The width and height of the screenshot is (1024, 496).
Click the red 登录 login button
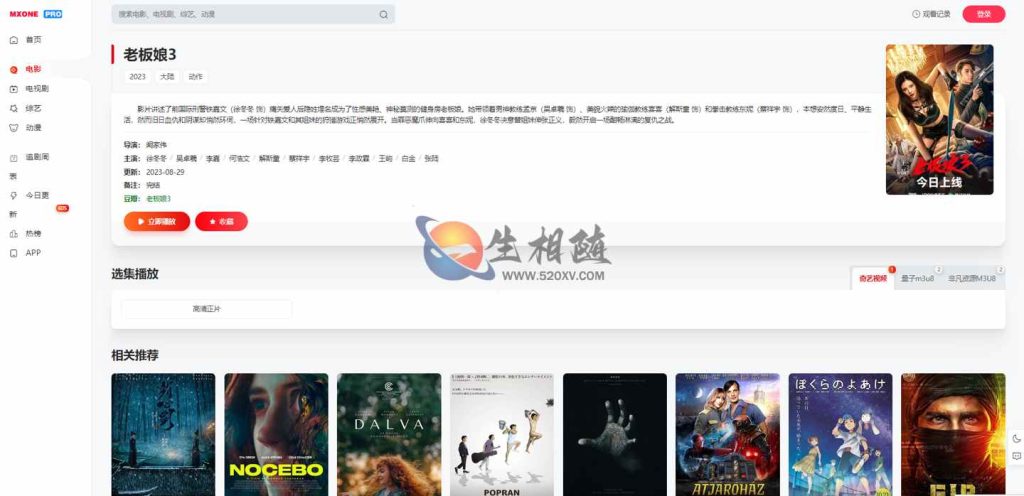[984, 14]
